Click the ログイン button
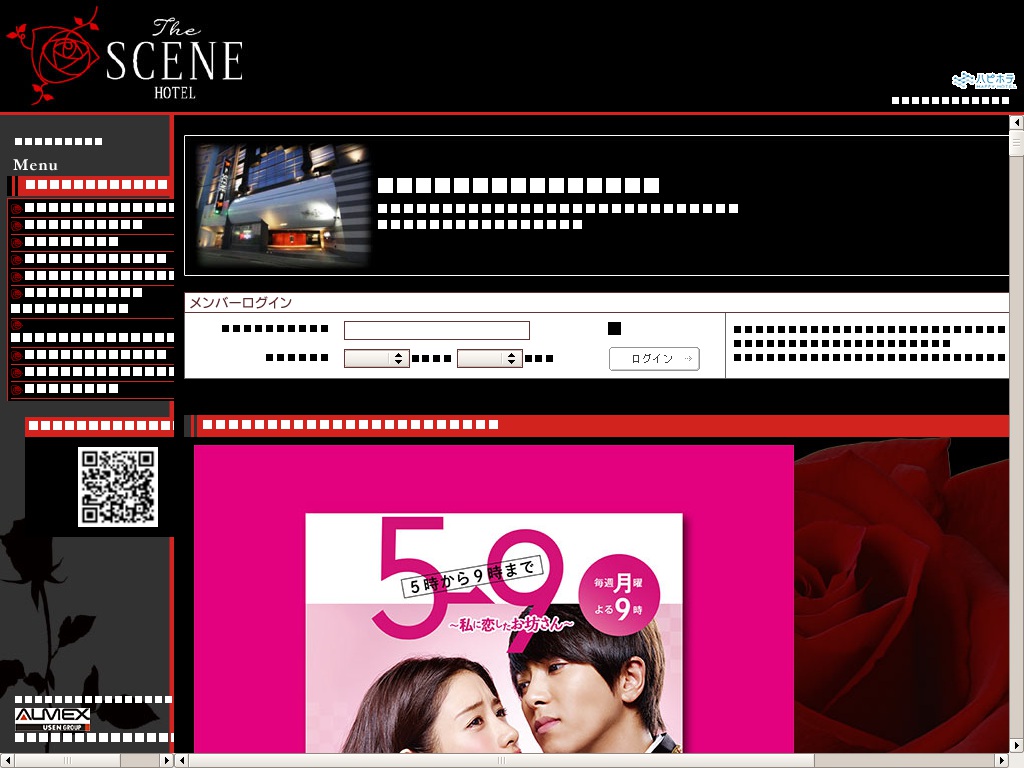Viewport: 1024px width, 768px height. coord(654,359)
